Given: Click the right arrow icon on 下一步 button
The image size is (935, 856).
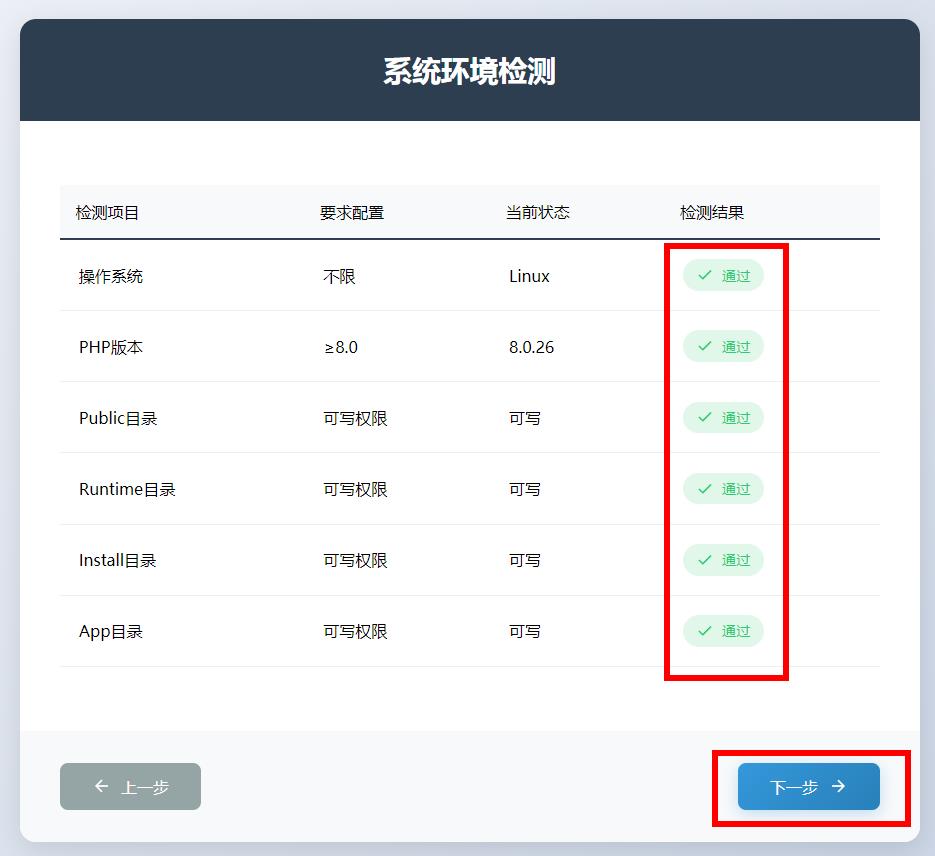Looking at the screenshot, I should tap(837, 787).
